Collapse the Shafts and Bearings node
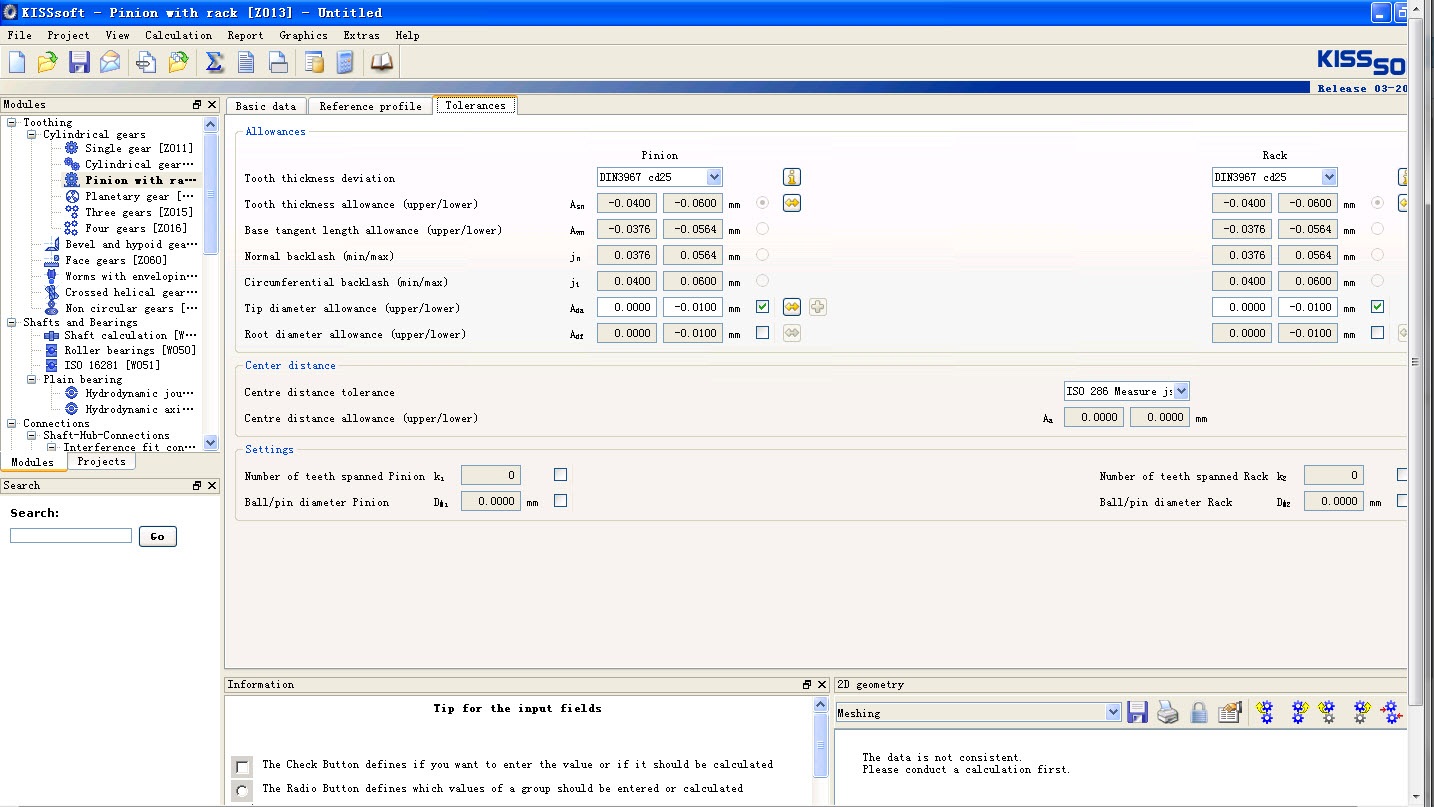 click(x=12, y=323)
